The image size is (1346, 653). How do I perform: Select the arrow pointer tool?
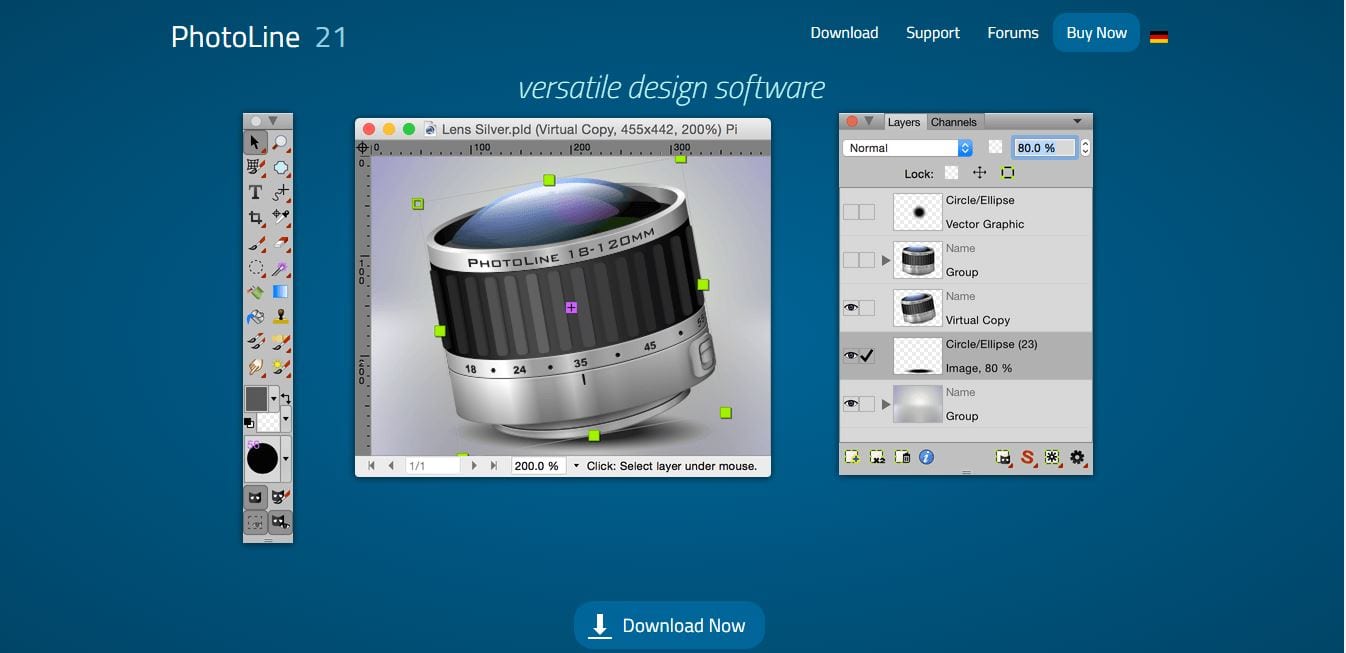click(256, 142)
